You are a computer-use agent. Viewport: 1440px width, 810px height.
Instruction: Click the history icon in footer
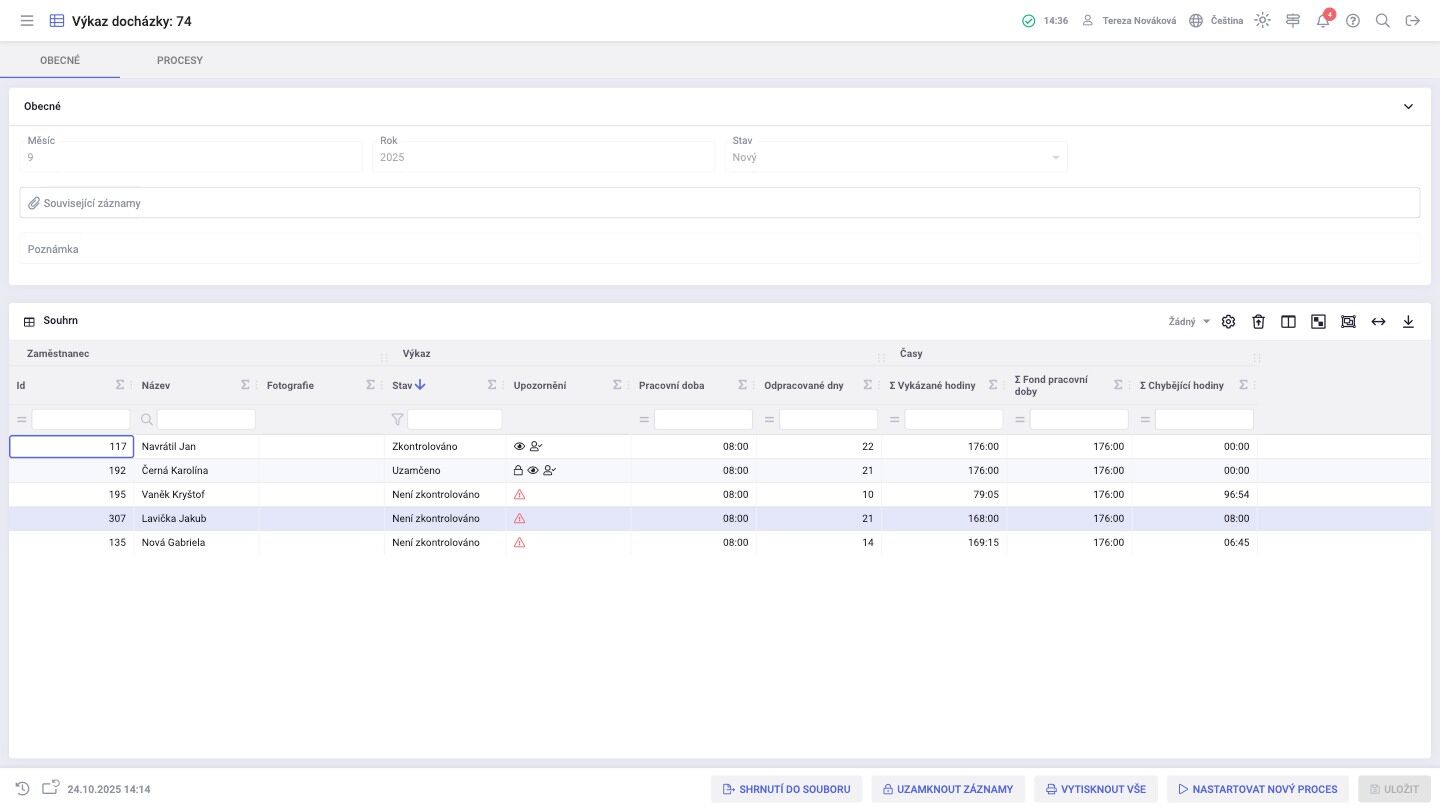pos(23,789)
